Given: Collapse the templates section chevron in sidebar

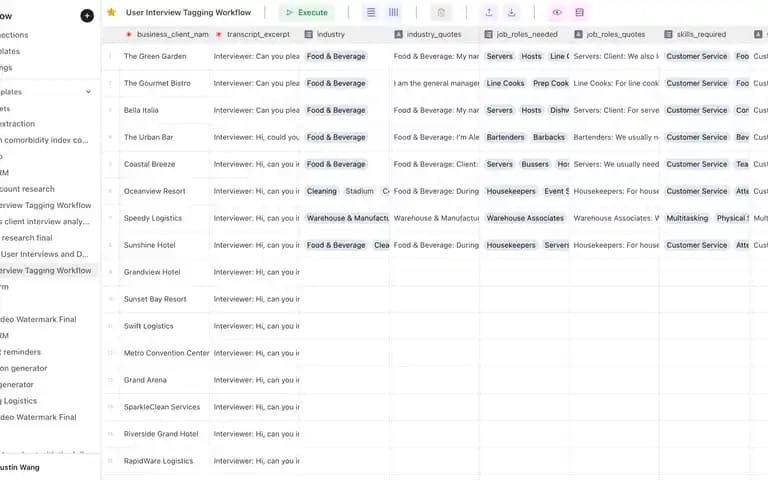Looking at the screenshot, I should pyautogui.click(x=88, y=92).
